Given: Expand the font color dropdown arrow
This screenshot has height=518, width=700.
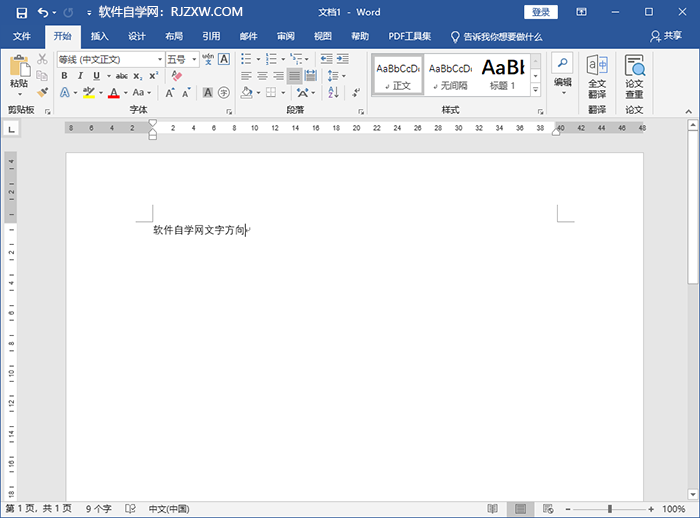Looking at the screenshot, I should pyautogui.click(x=125, y=93).
